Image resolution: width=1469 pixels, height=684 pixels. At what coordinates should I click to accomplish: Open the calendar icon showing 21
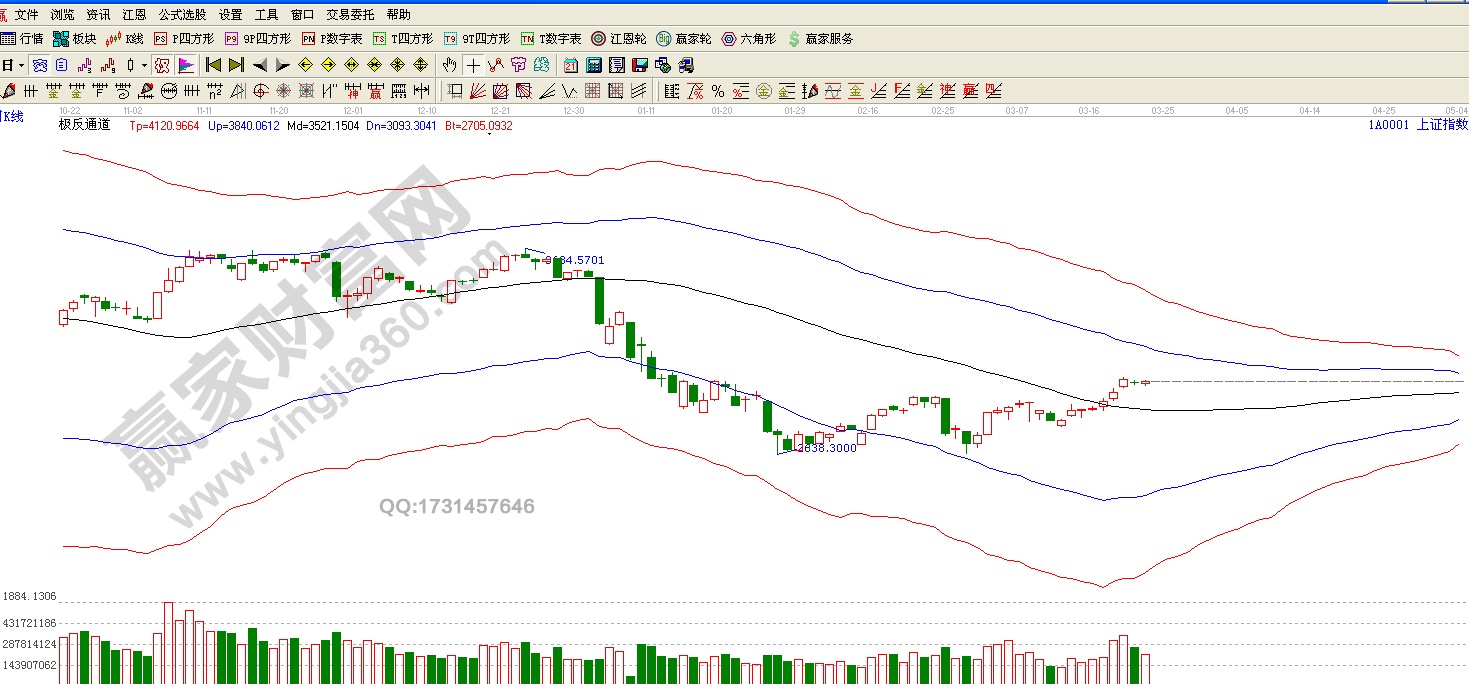[570, 65]
